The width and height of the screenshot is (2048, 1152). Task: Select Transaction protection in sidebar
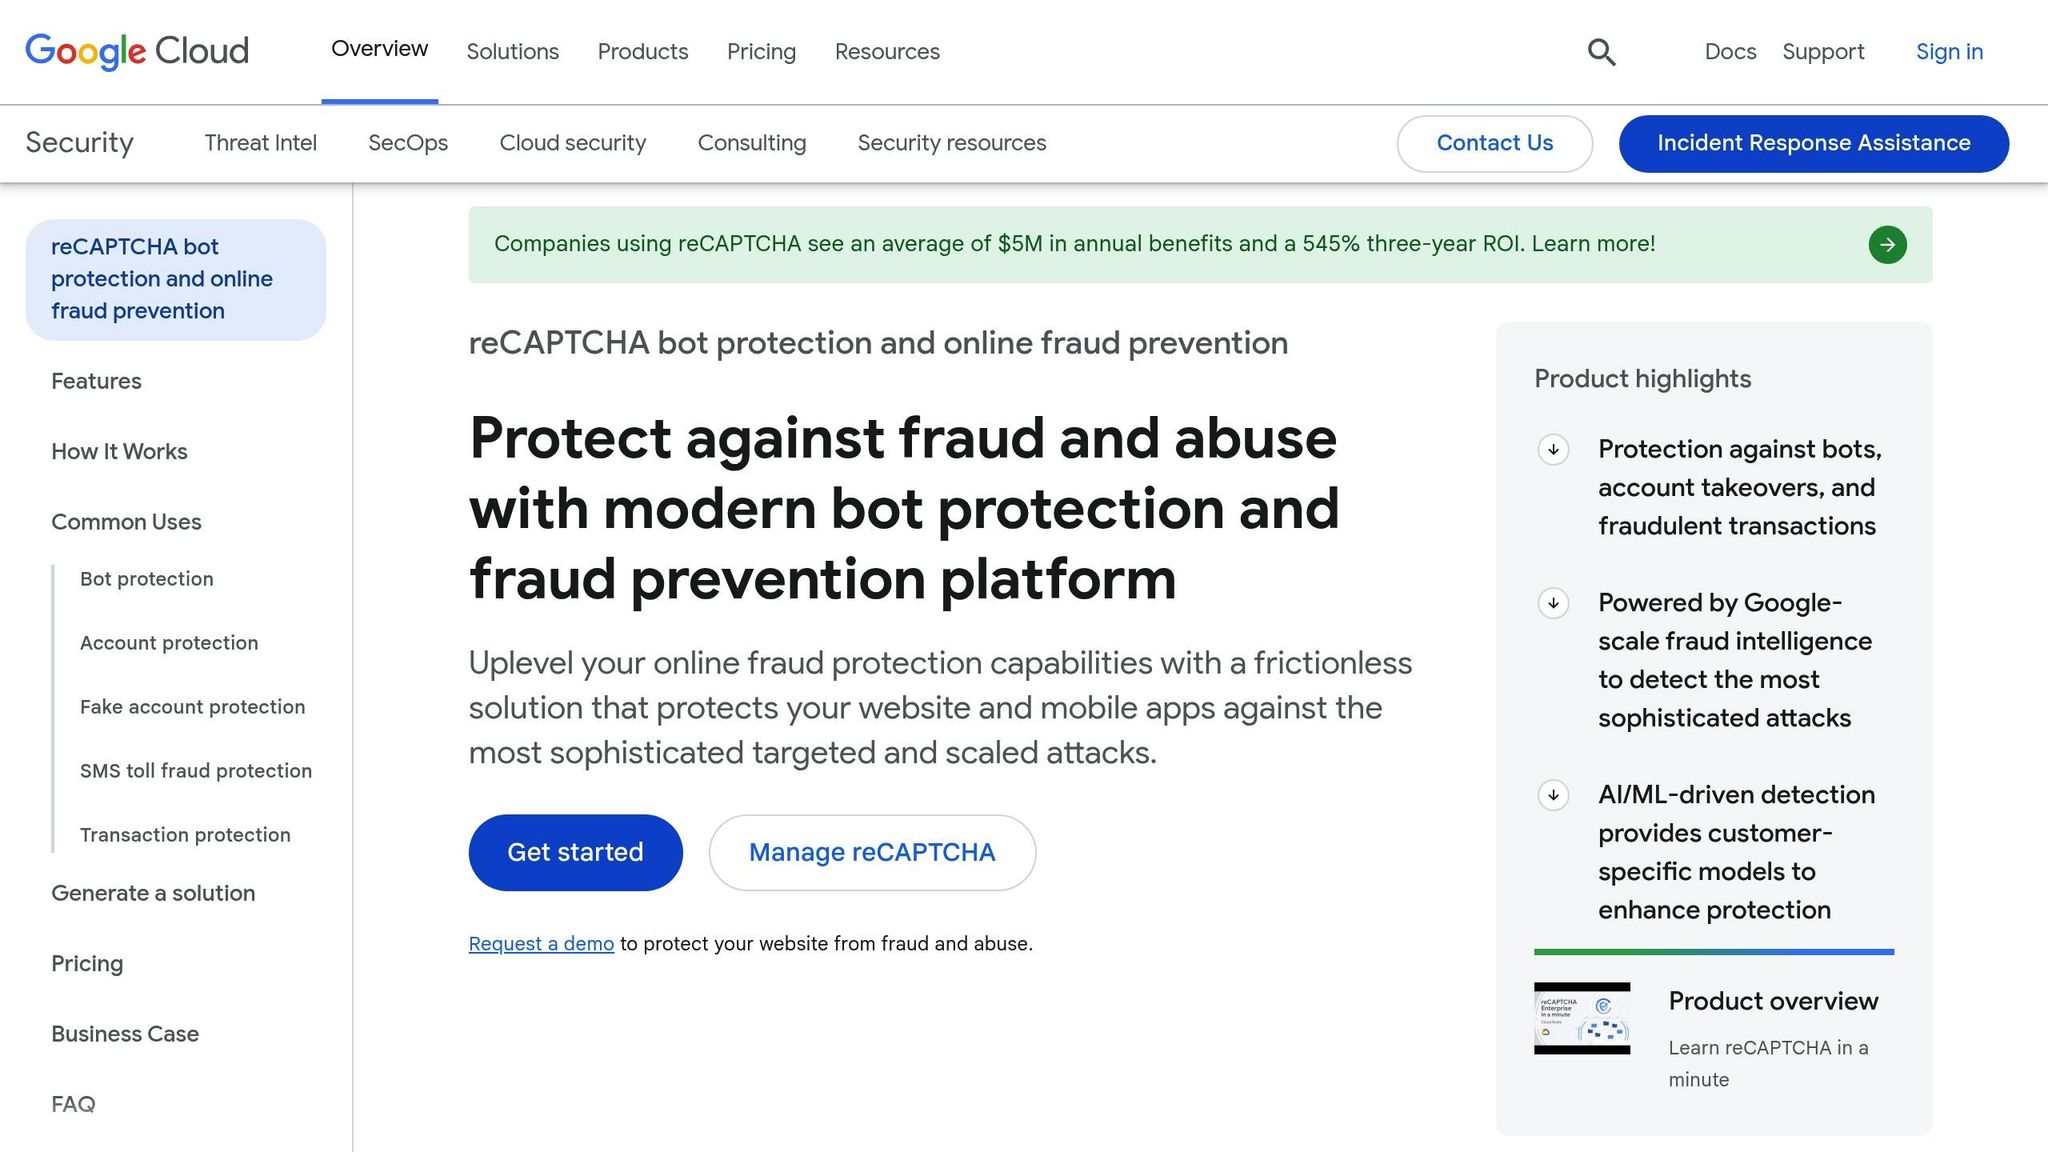pyautogui.click(x=185, y=835)
